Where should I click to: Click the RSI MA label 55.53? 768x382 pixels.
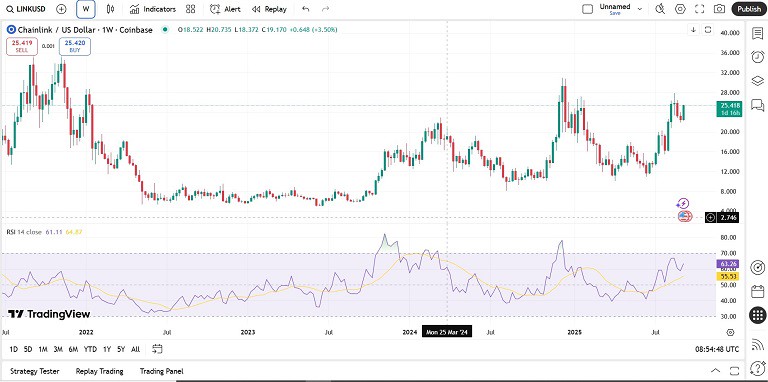(x=729, y=277)
